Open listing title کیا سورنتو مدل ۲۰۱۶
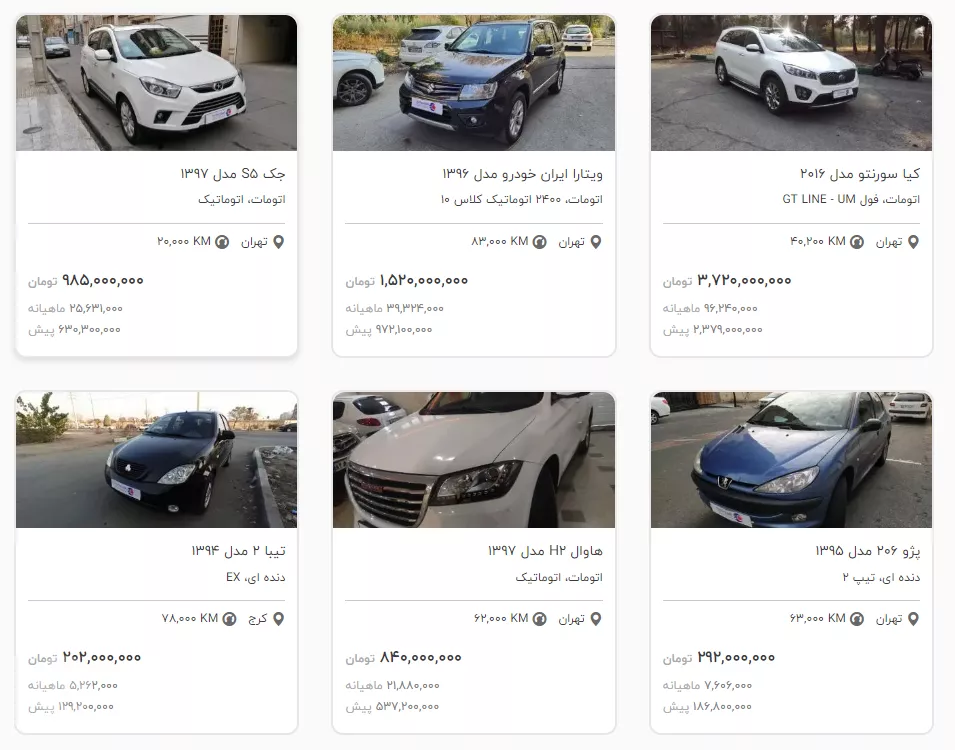Image resolution: width=955 pixels, height=750 pixels. tap(860, 174)
